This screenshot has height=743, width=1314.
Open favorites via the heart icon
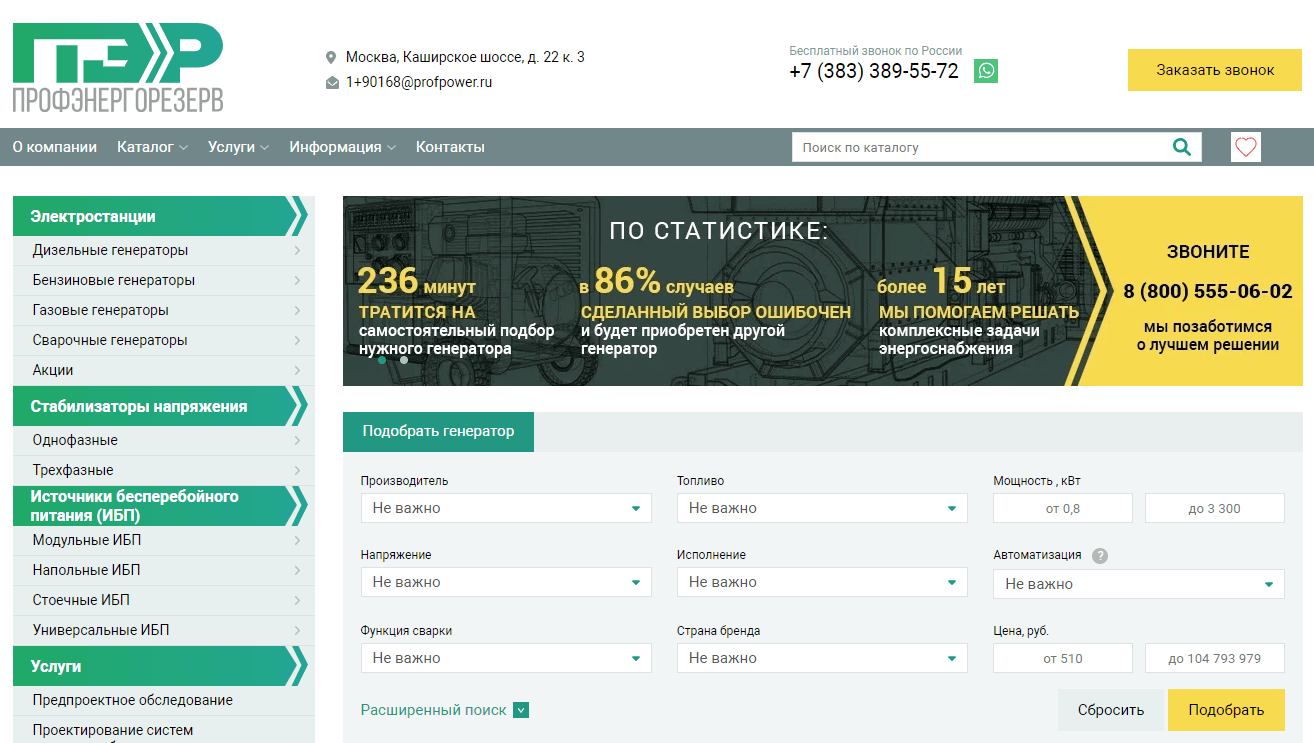click(x=1245, y=146)
